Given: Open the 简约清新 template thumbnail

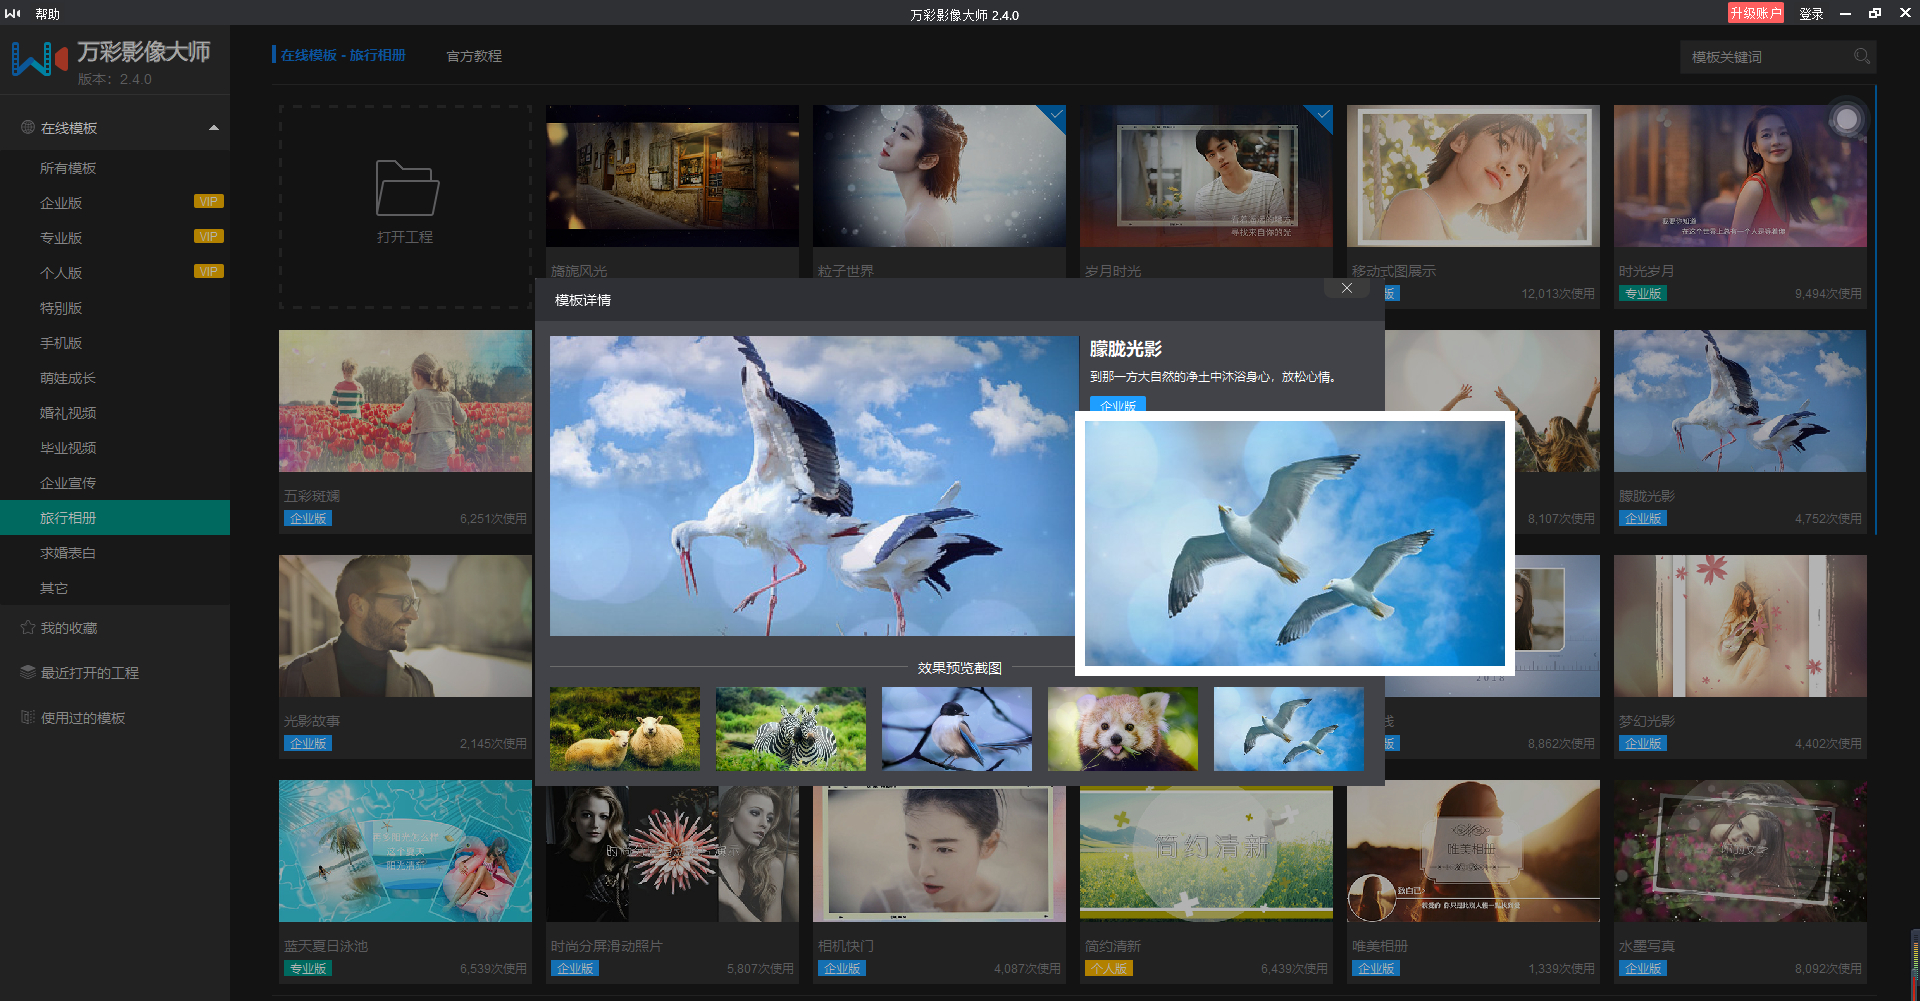Looking at the screenshot, I should click(1206, 854).
